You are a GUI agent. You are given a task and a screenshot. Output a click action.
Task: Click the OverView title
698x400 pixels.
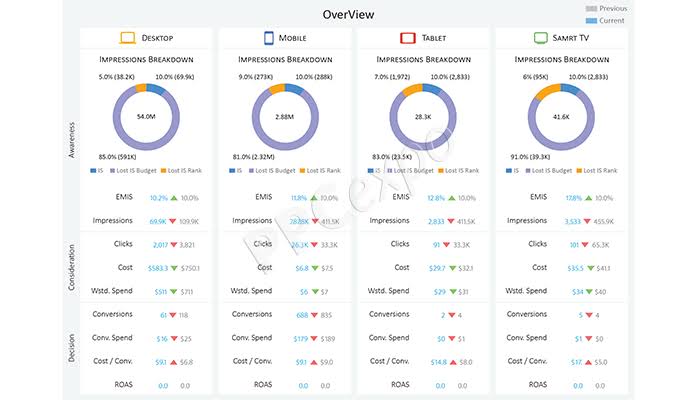click(349, 15)
